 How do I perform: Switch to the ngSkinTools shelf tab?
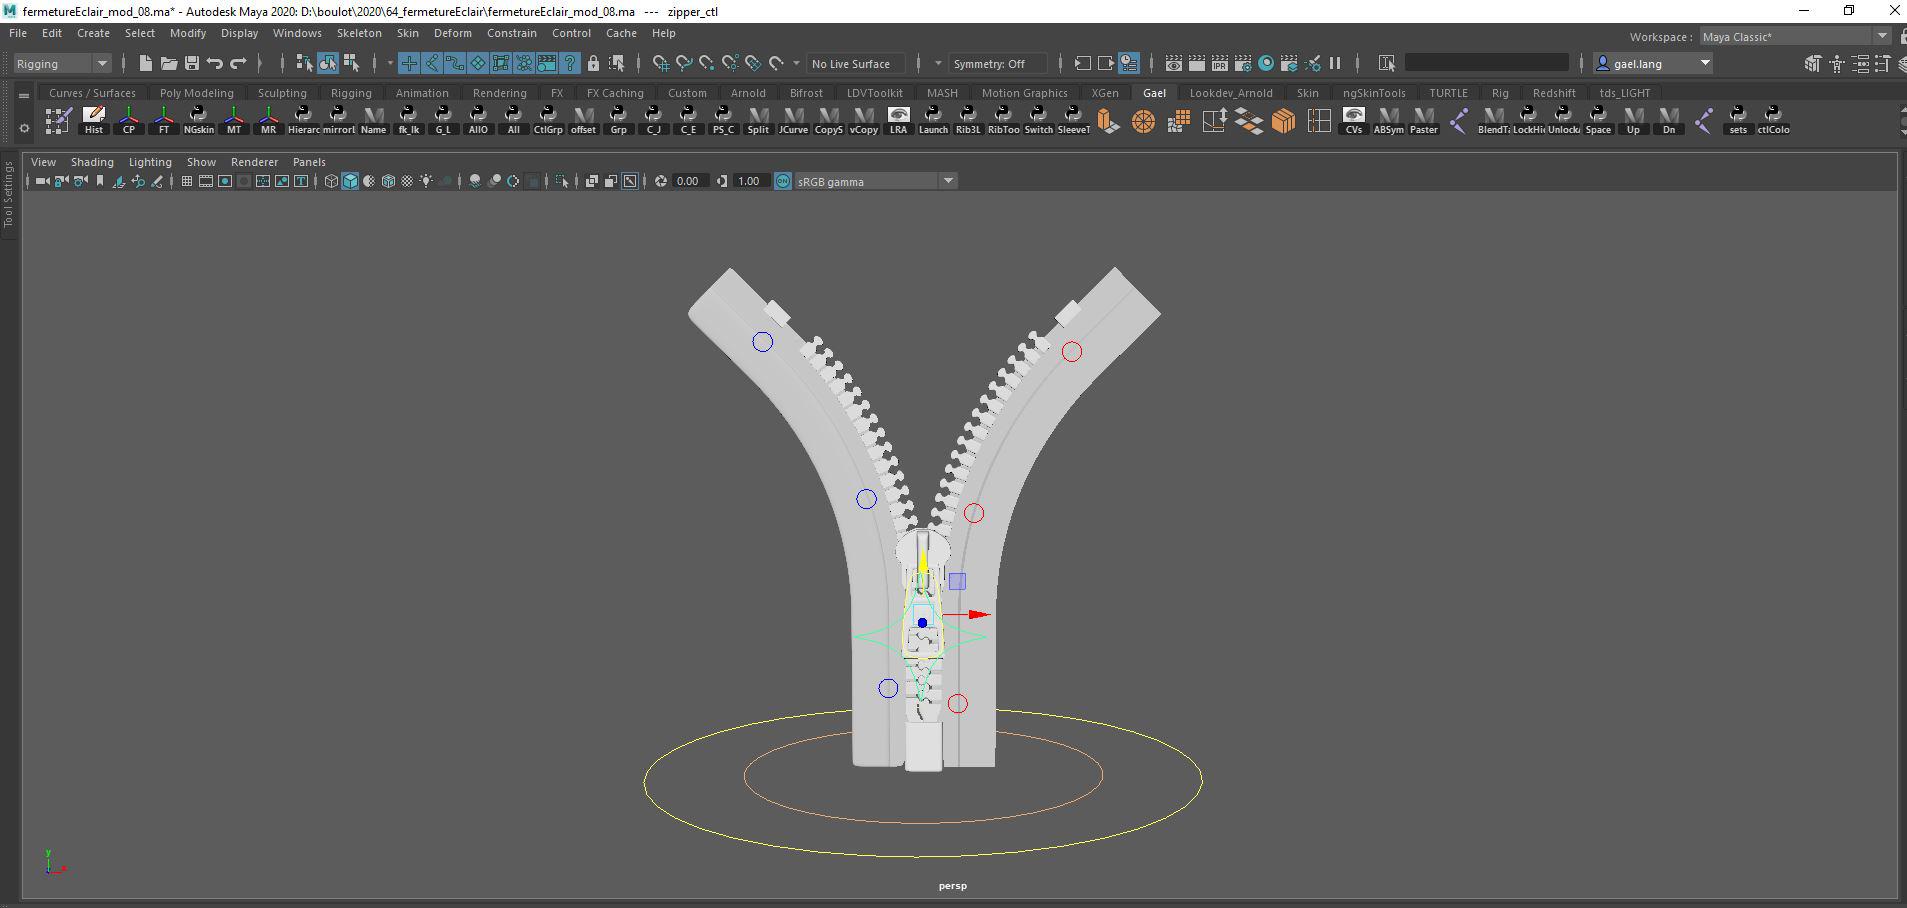(x=1373, y=93)
